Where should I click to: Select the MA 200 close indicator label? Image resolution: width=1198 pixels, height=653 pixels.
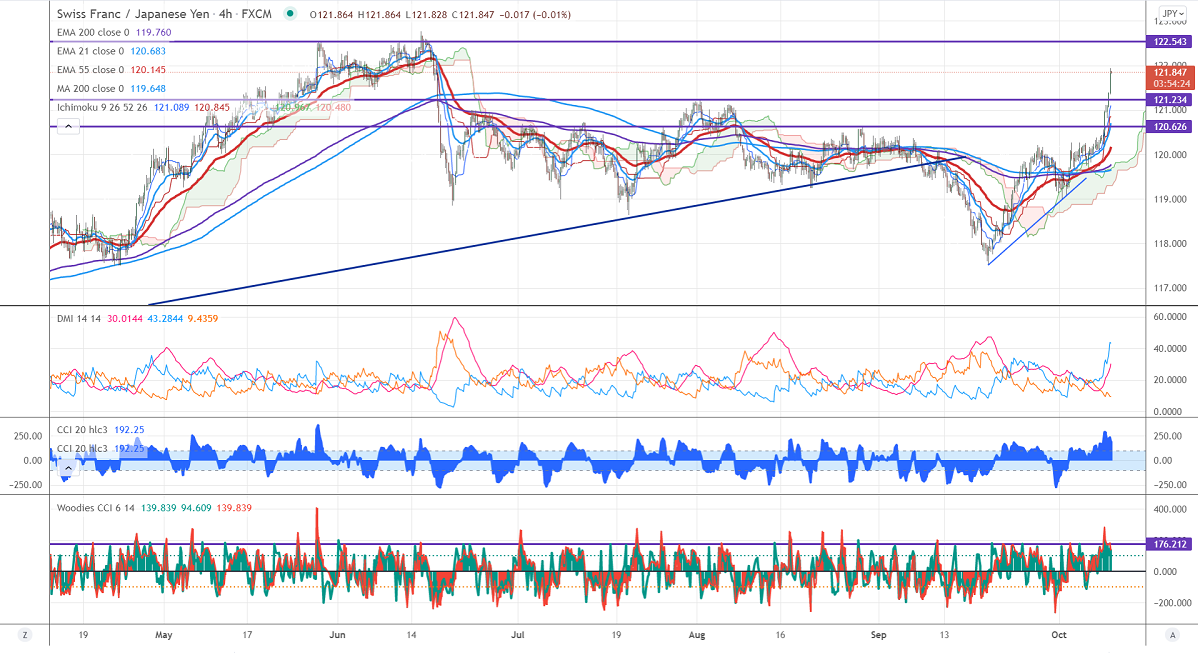89,89
